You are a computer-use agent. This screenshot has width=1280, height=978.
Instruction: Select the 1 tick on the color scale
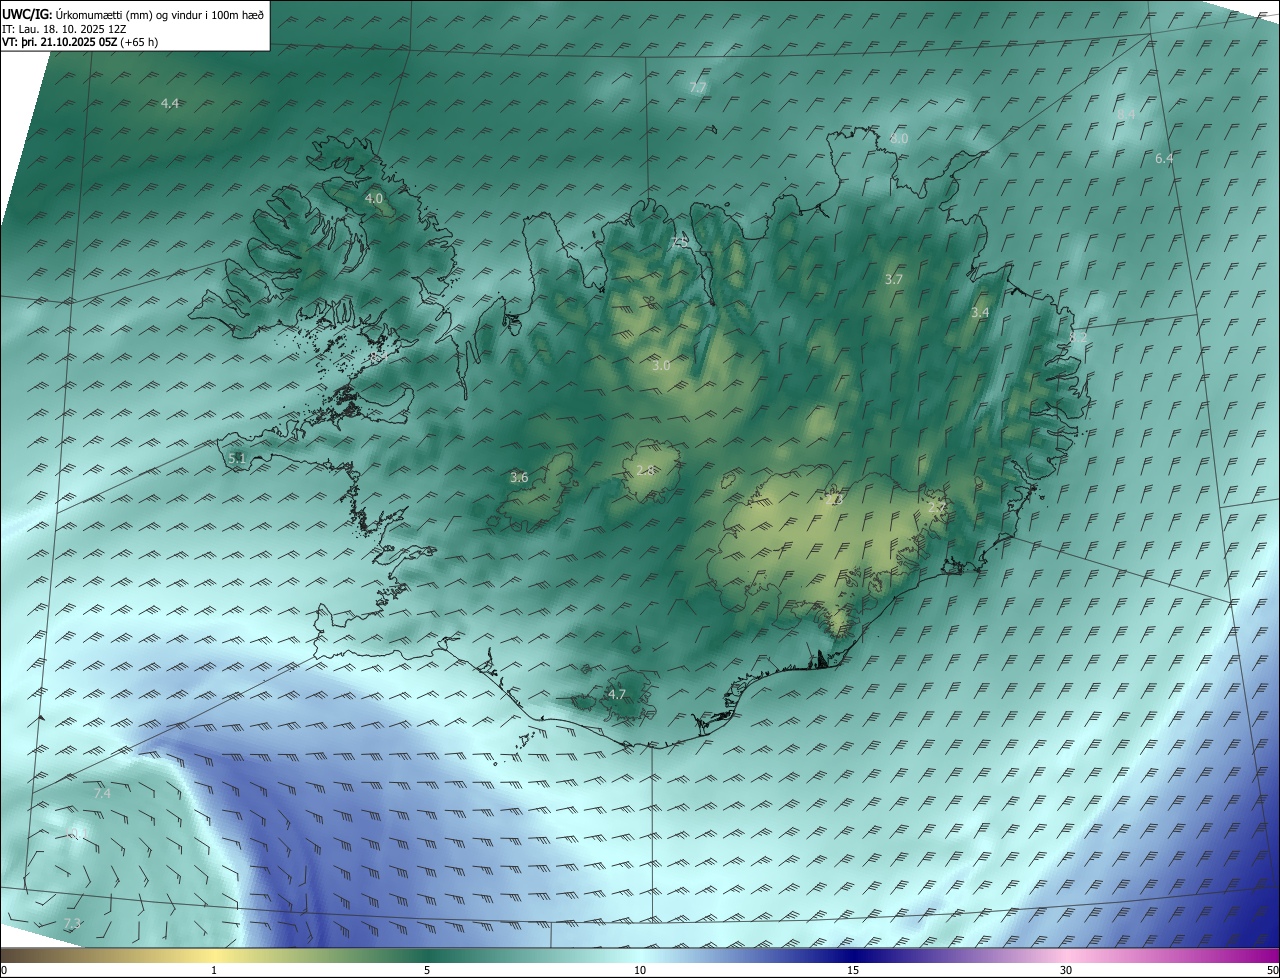tap(214, 970)
